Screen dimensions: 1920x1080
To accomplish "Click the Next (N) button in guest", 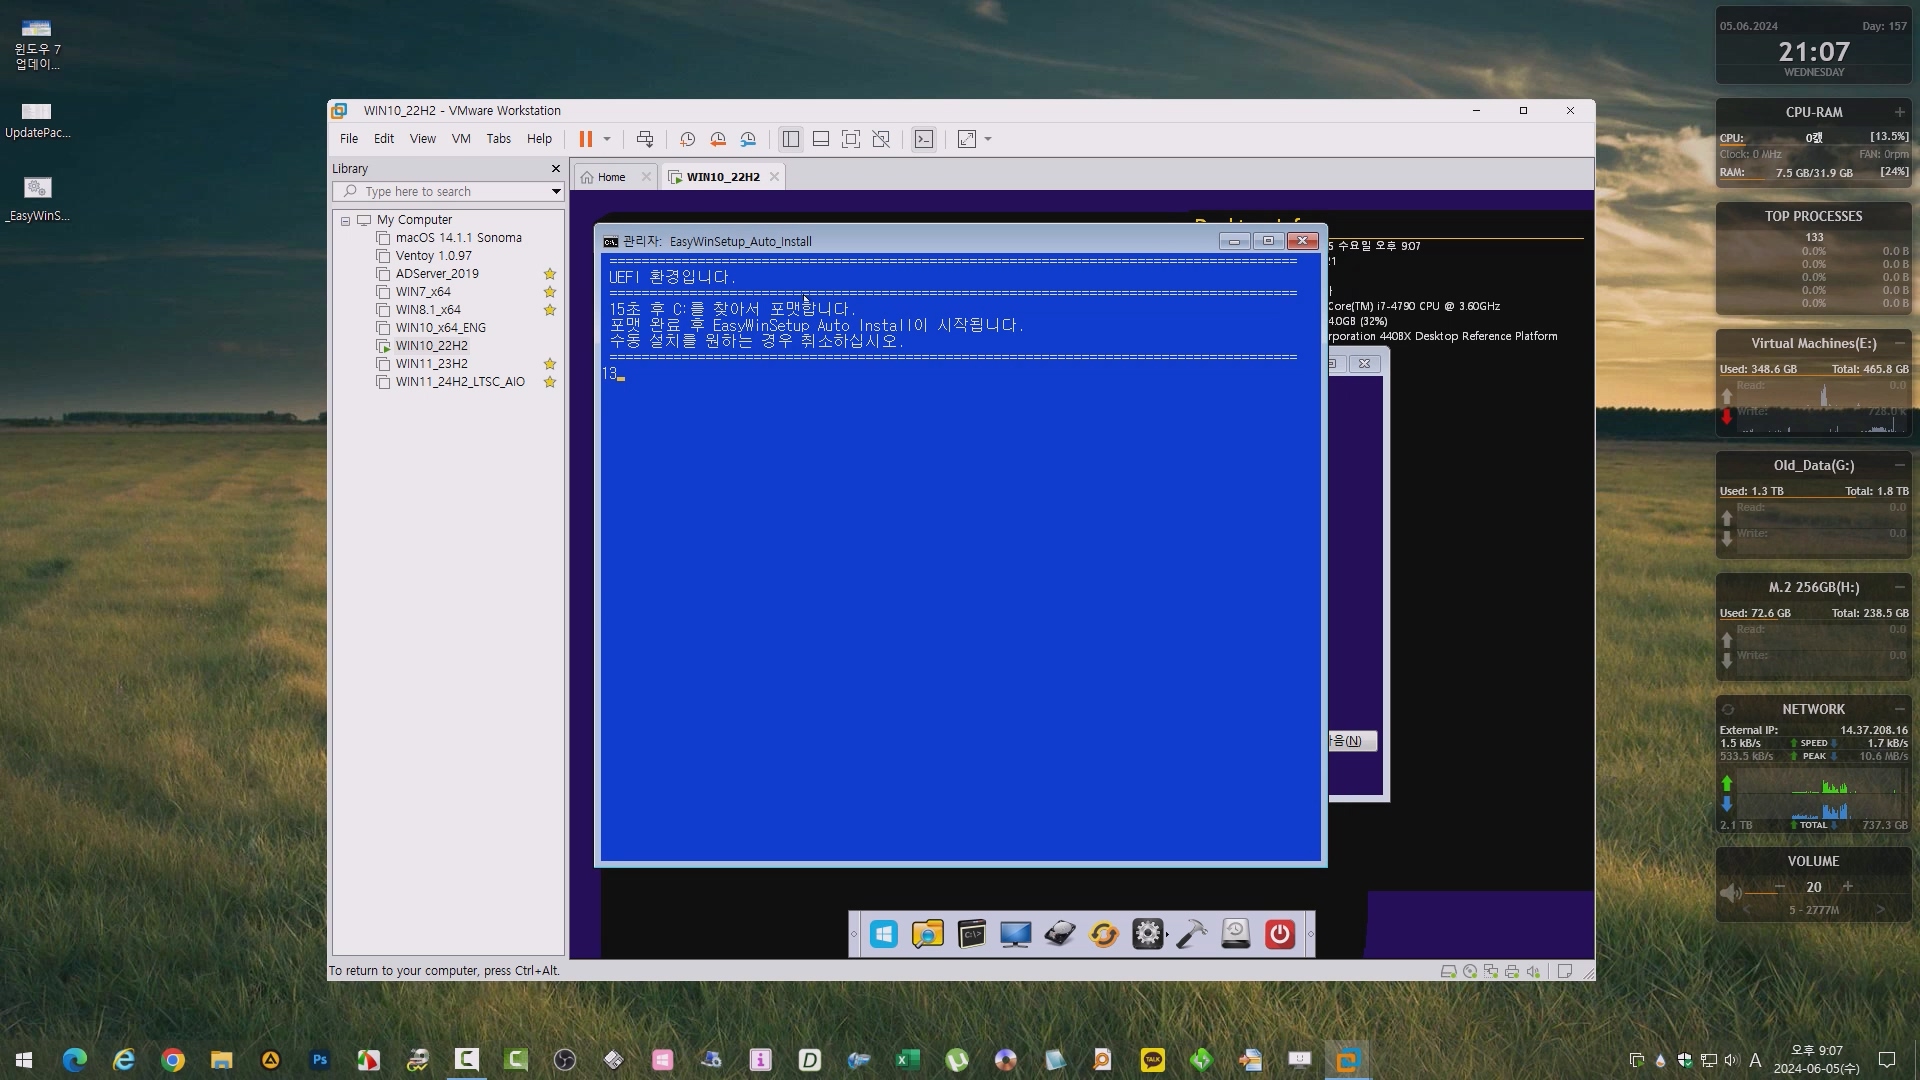I will click(1351, 741).
